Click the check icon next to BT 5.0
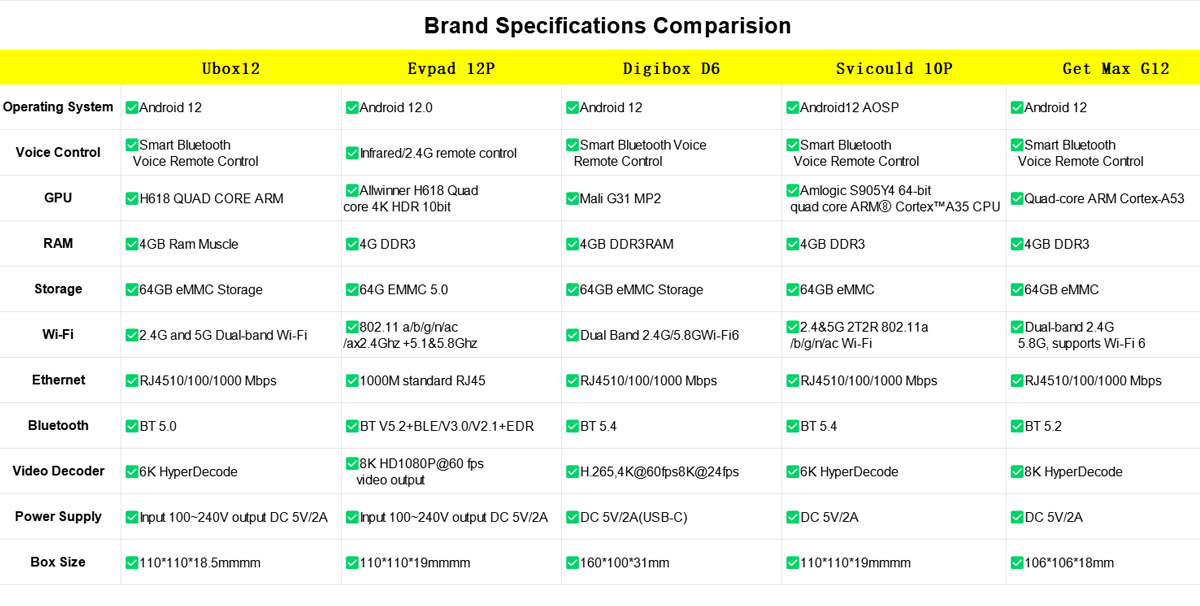Image resolution: width=1200 pixels, height=606 pixels. pos(132,427)
